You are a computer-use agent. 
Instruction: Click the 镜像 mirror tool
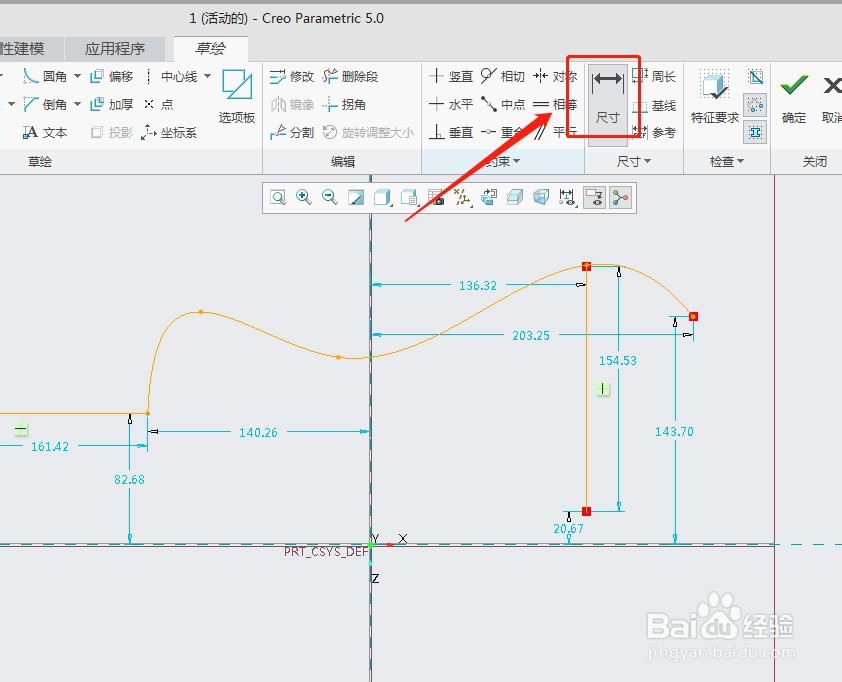click(x=291, y=104)
